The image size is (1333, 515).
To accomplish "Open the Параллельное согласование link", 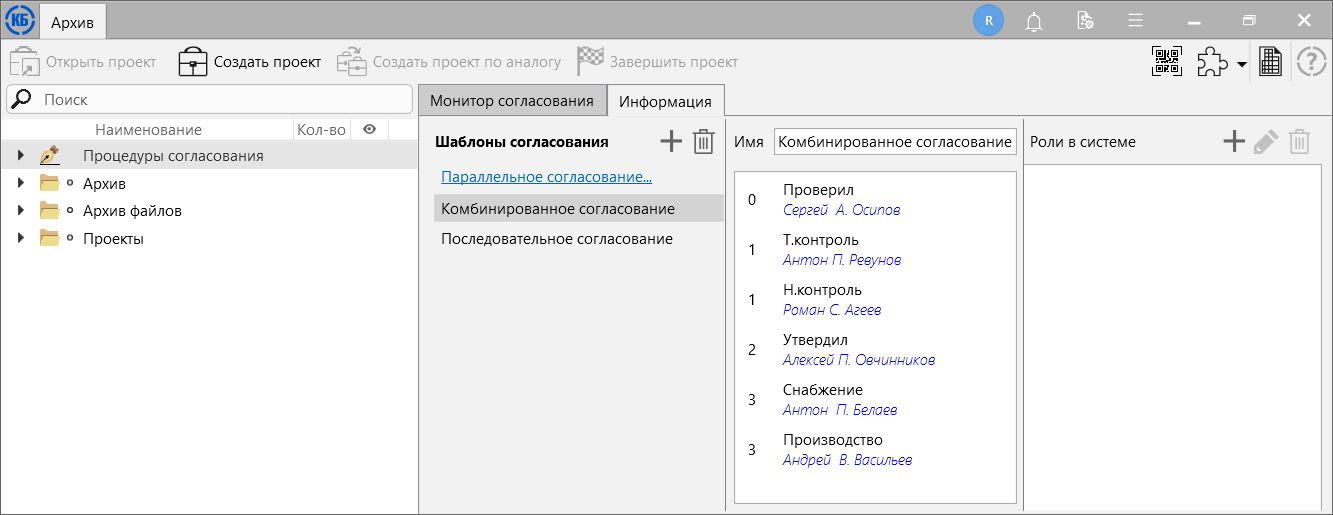I will coord(546,177).
